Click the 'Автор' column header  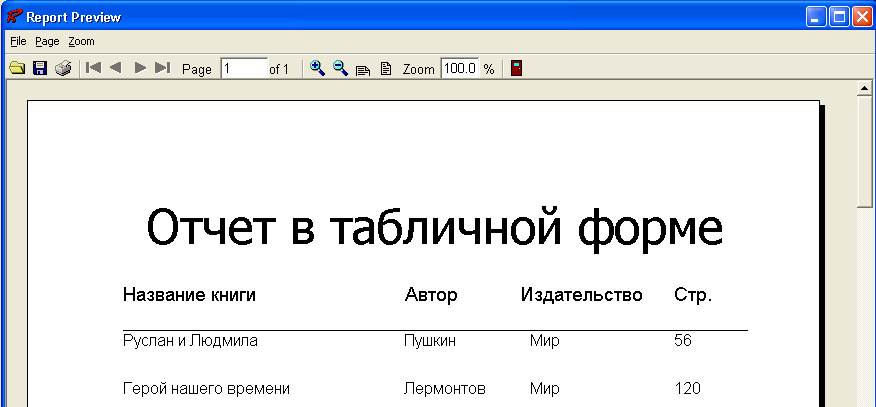click(431, 295)
